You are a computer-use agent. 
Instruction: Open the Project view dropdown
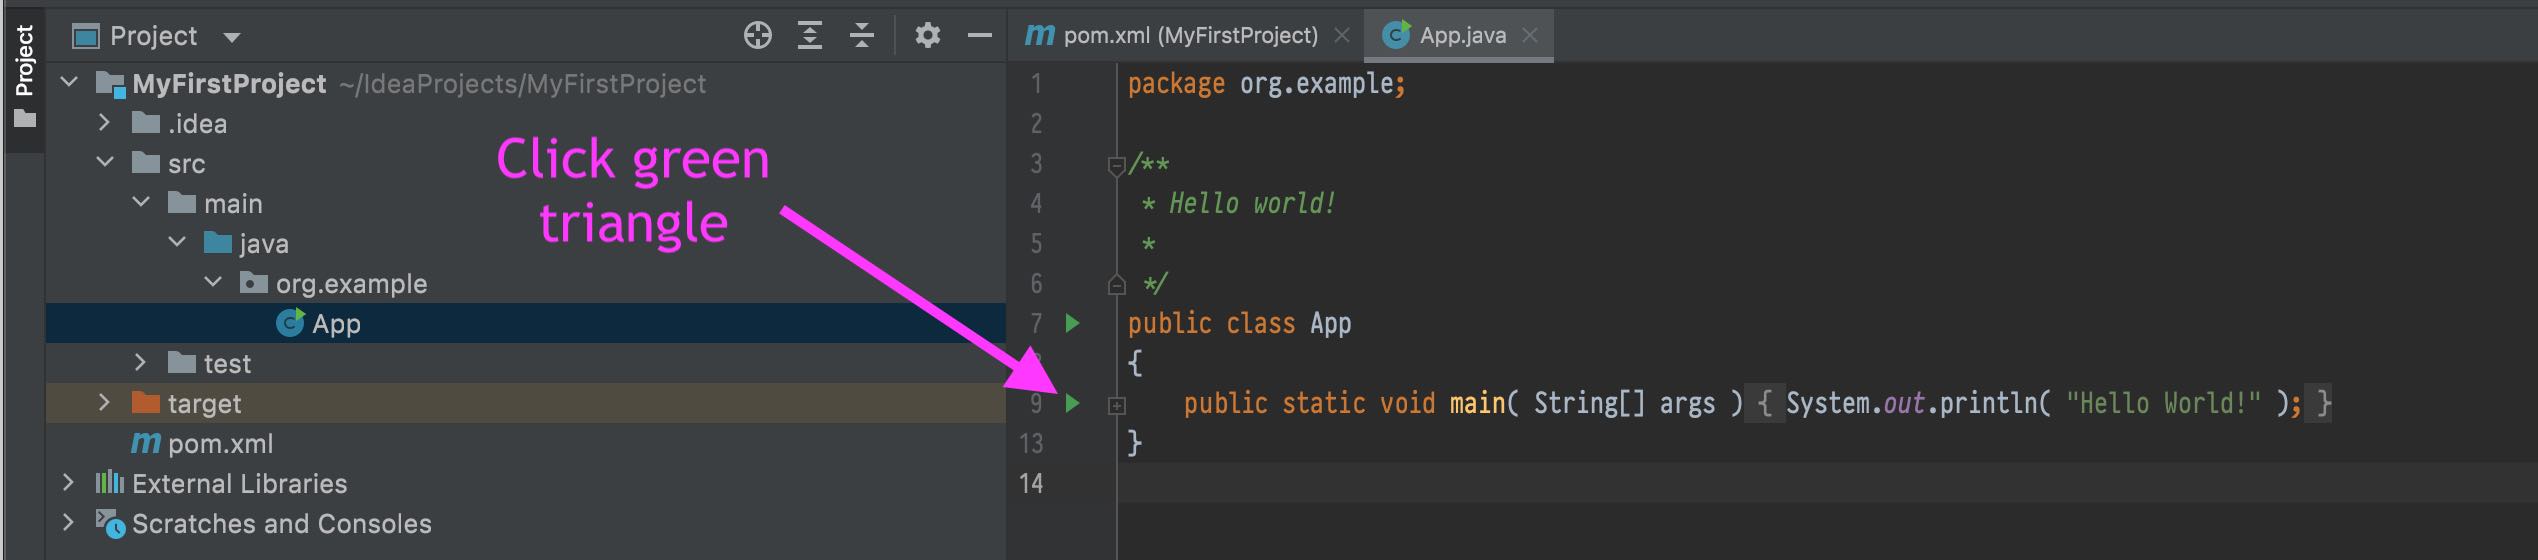[x=232, y=38]
